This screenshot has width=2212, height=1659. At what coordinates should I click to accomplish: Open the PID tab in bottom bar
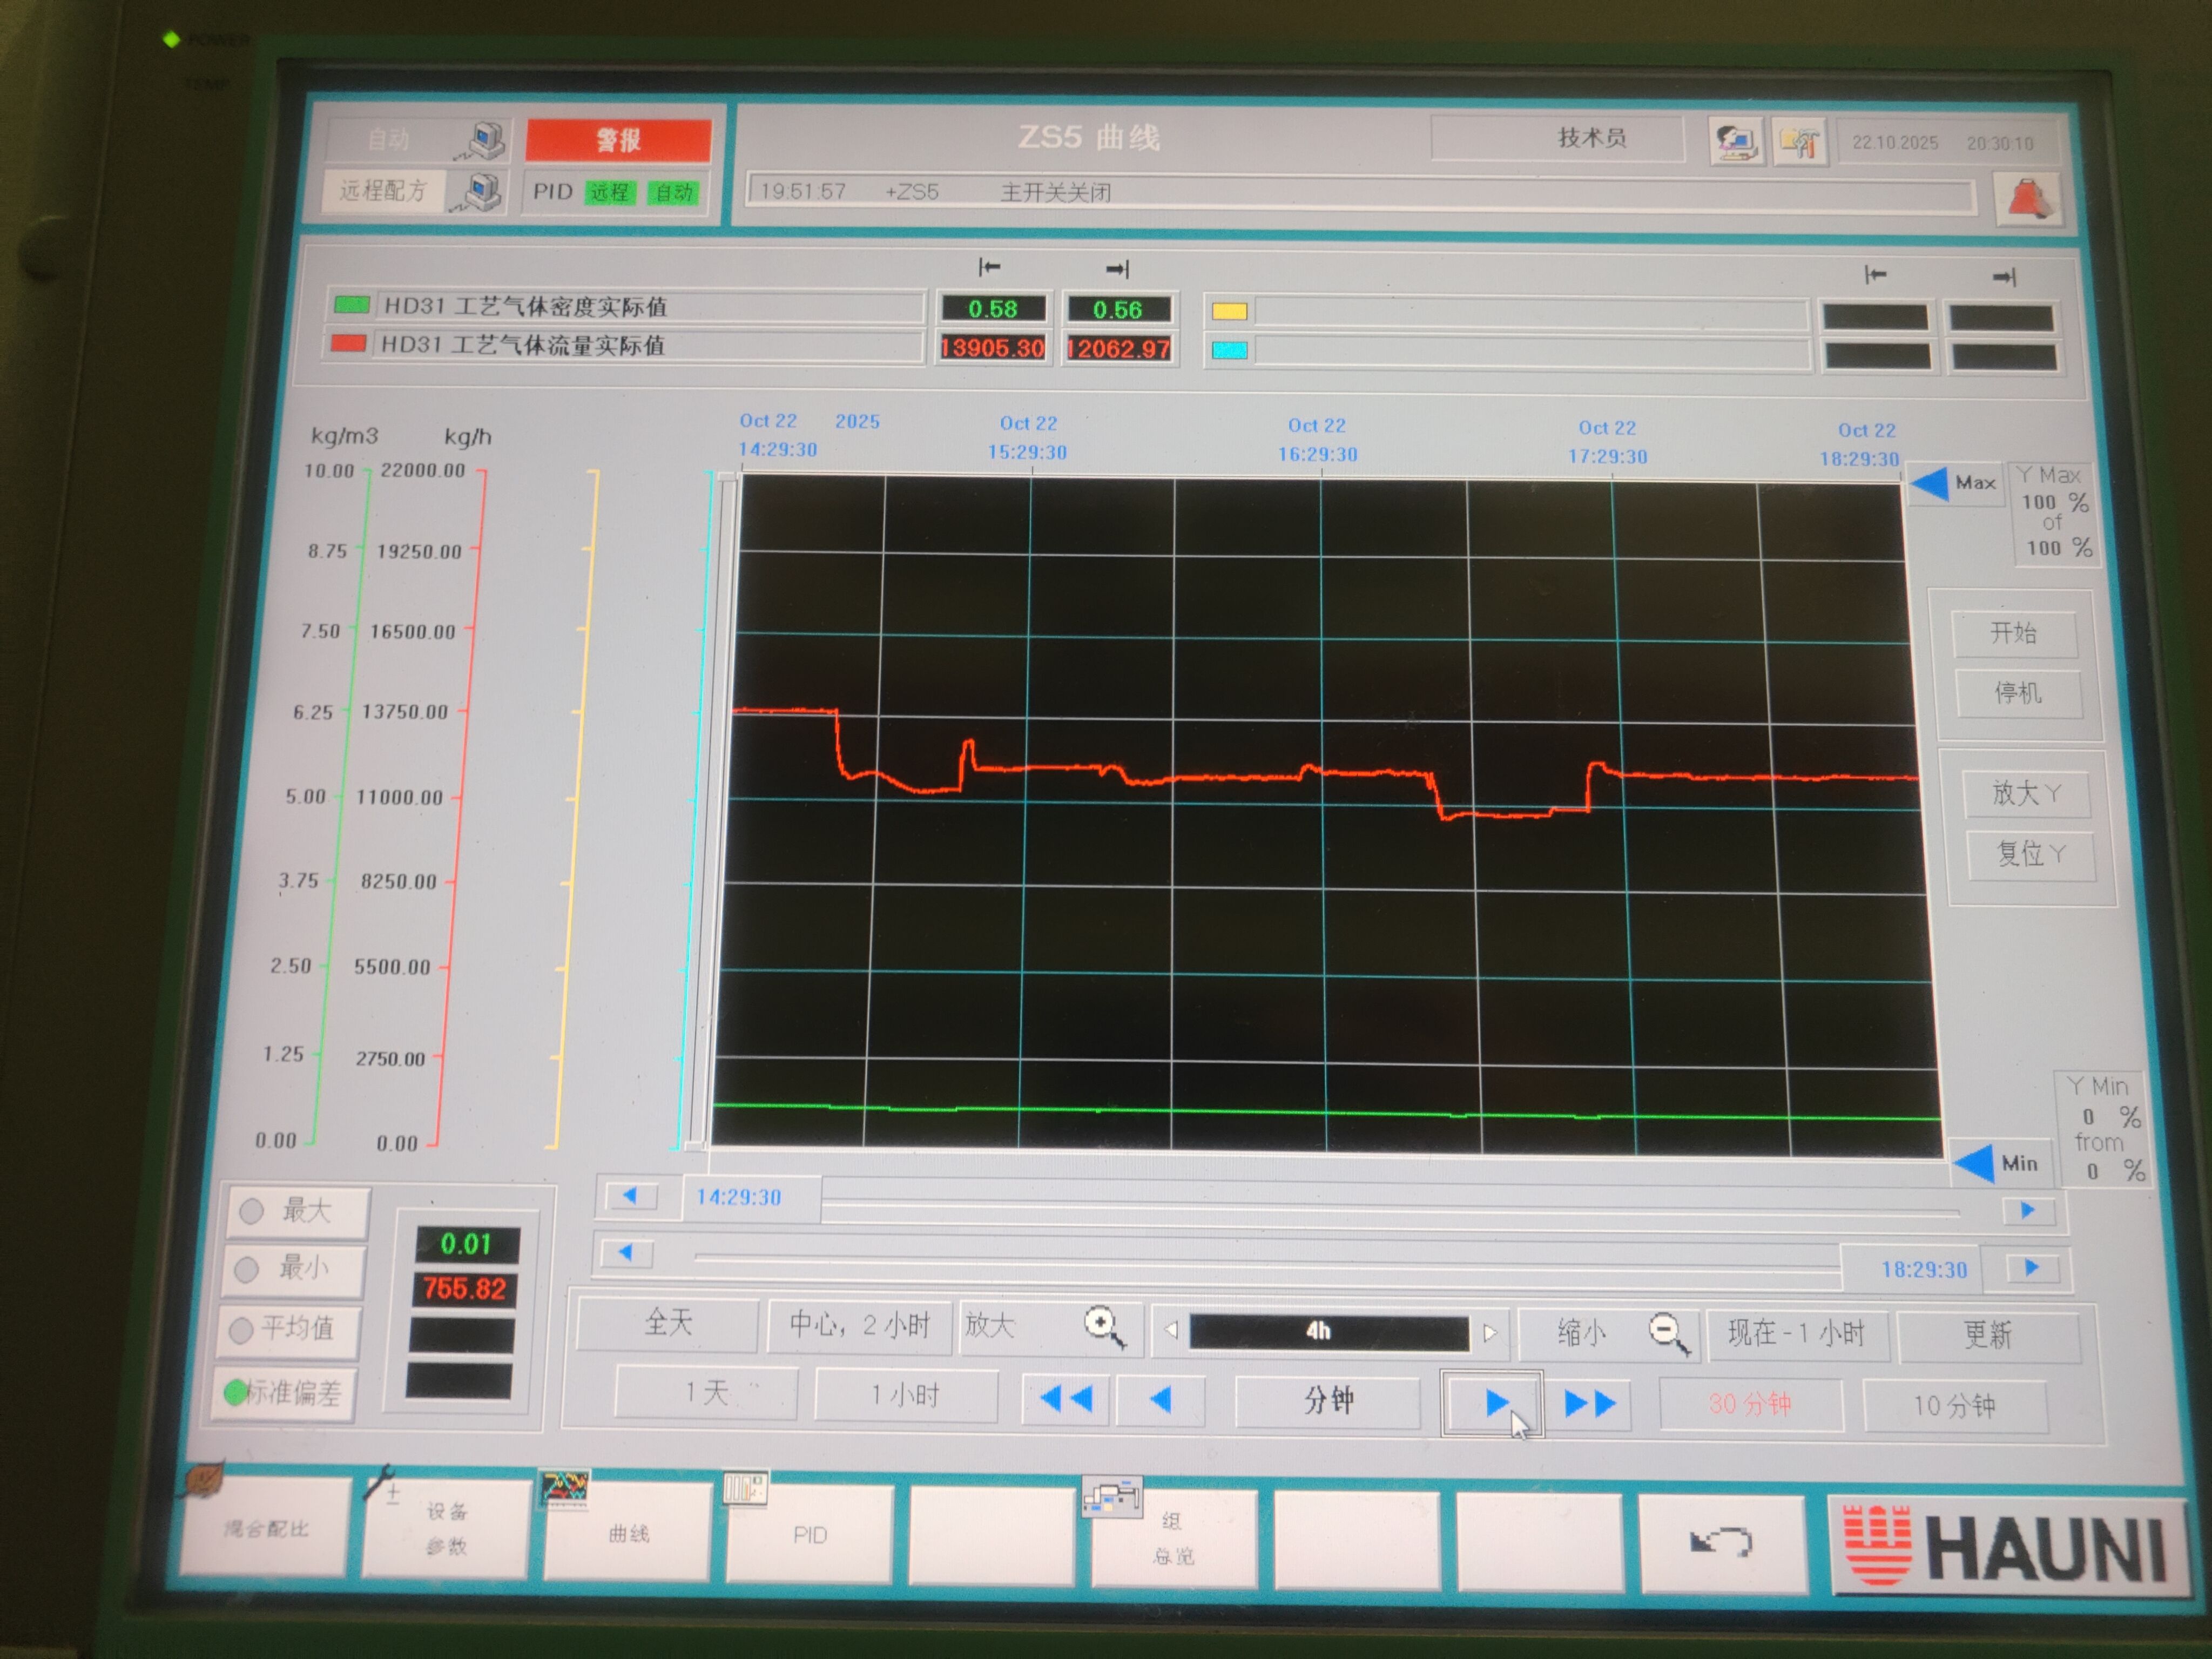(809, 1535)
